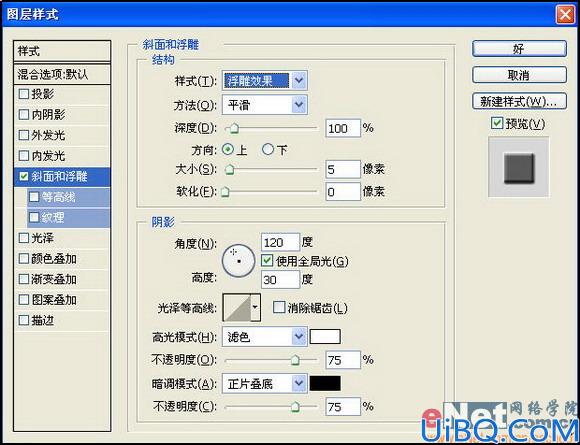
Task: Click the shadow 不透明度(C) slider handle
Action: [295, 407]
